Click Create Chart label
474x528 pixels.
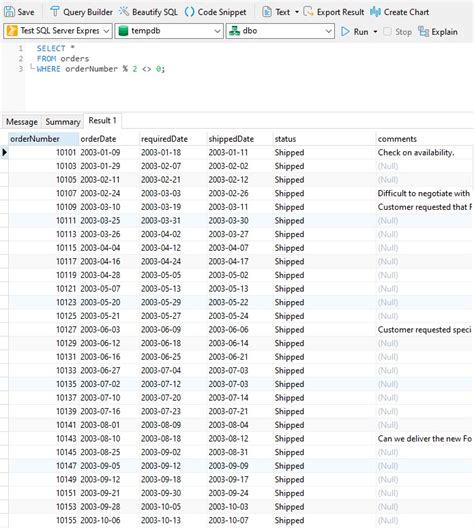click(x=406, y=12)
